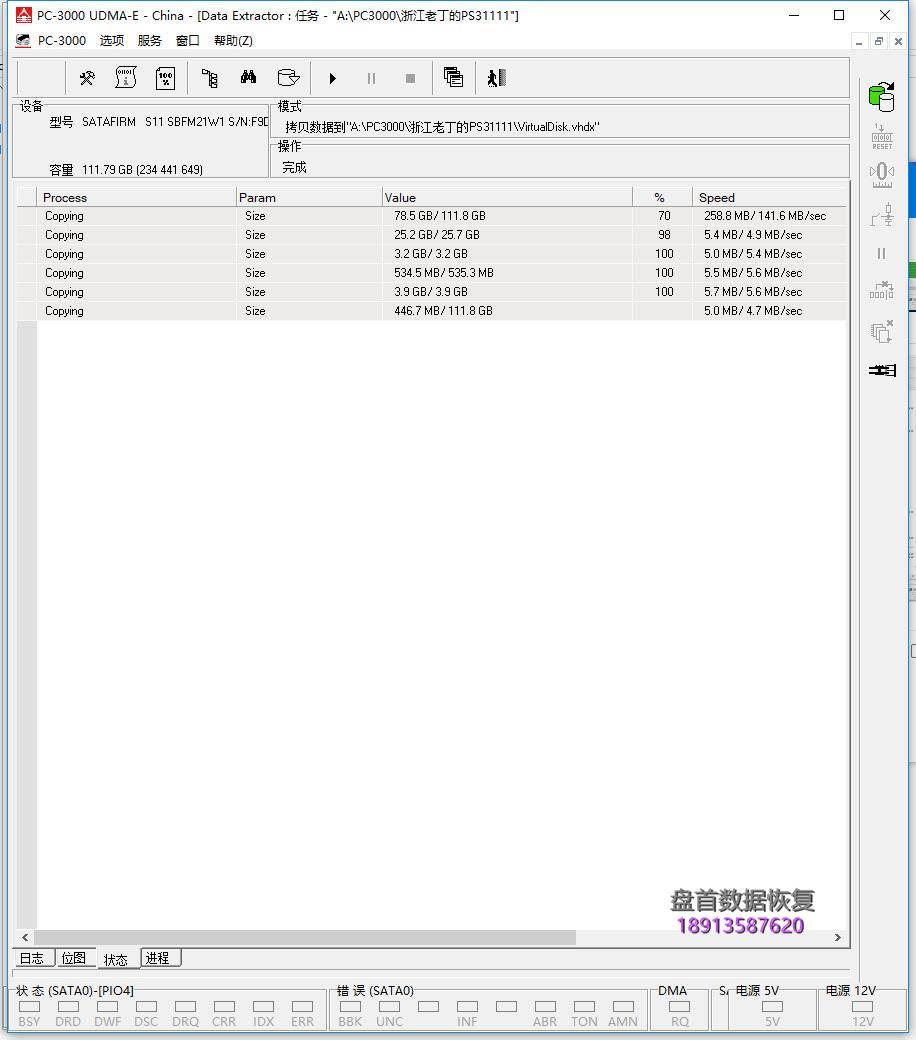Open the folder structure toolbar icon
Viewport: 916px width, 1040px height.
click(x=209, y=78)
